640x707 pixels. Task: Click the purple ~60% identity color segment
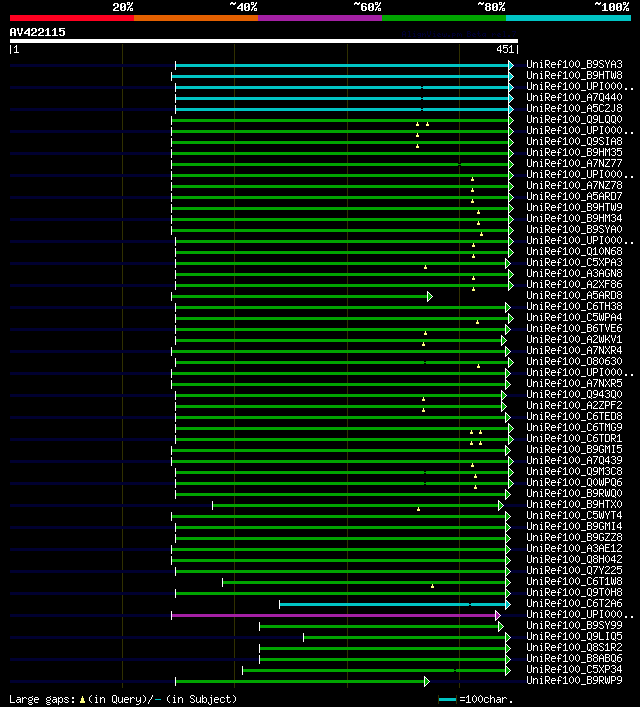tap(320, 18)
